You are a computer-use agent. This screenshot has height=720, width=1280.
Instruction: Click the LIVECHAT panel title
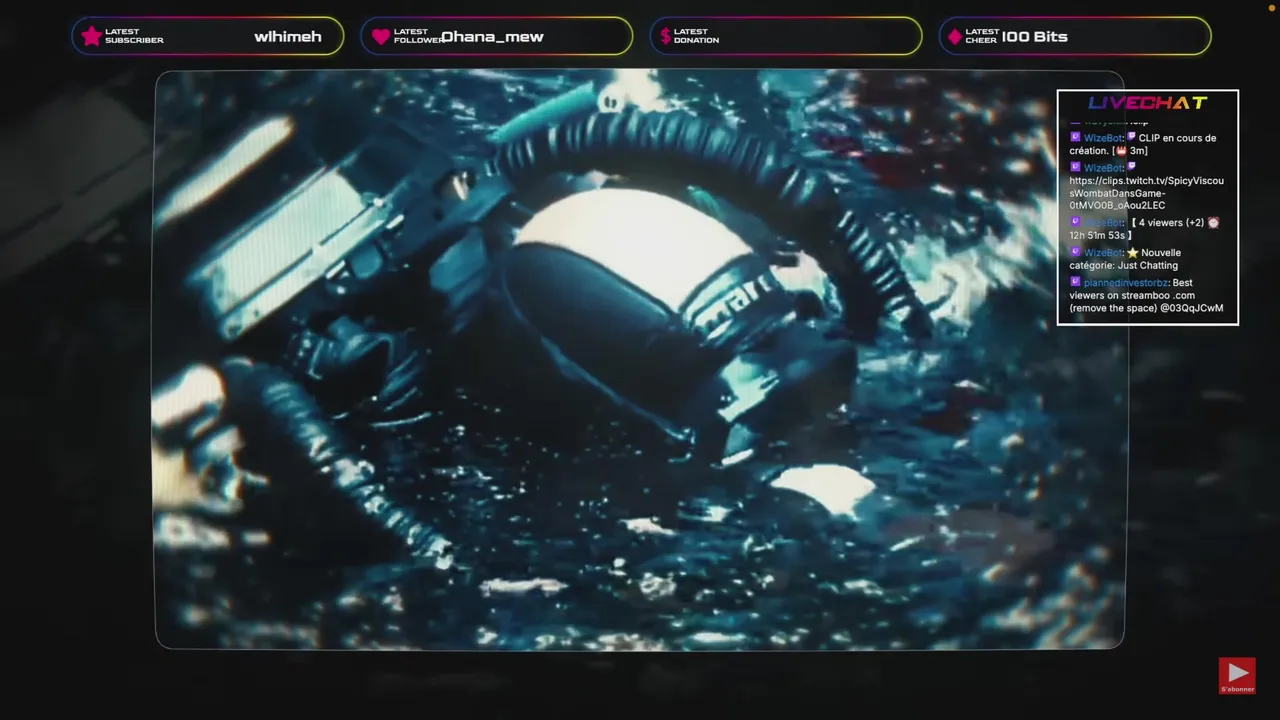(1148, 102)
